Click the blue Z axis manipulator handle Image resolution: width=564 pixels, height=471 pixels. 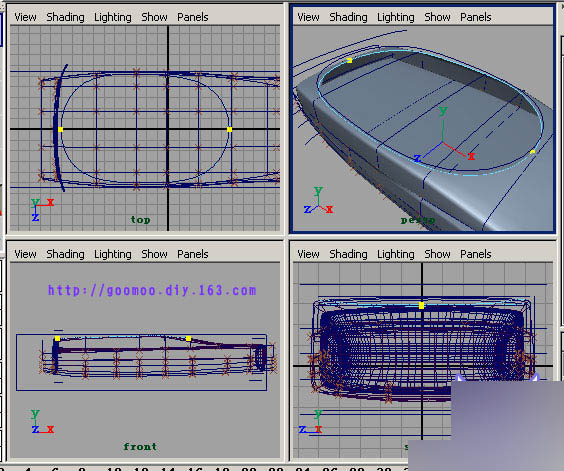(417, 158)
